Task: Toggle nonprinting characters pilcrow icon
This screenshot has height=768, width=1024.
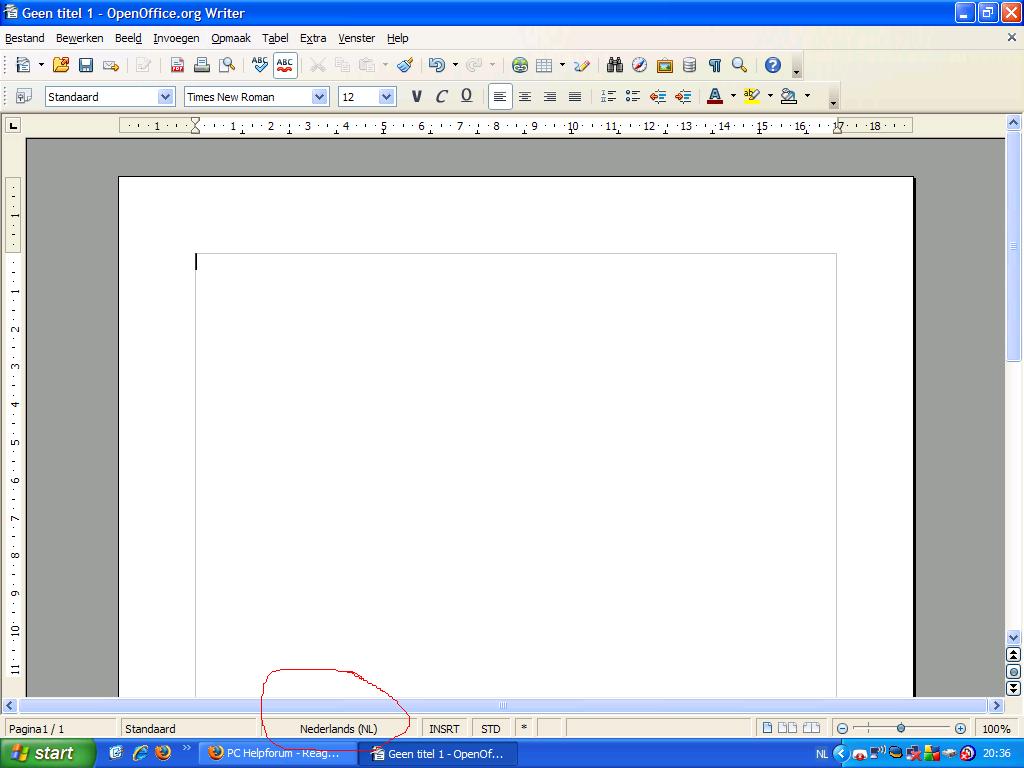Action: [714, 65]
